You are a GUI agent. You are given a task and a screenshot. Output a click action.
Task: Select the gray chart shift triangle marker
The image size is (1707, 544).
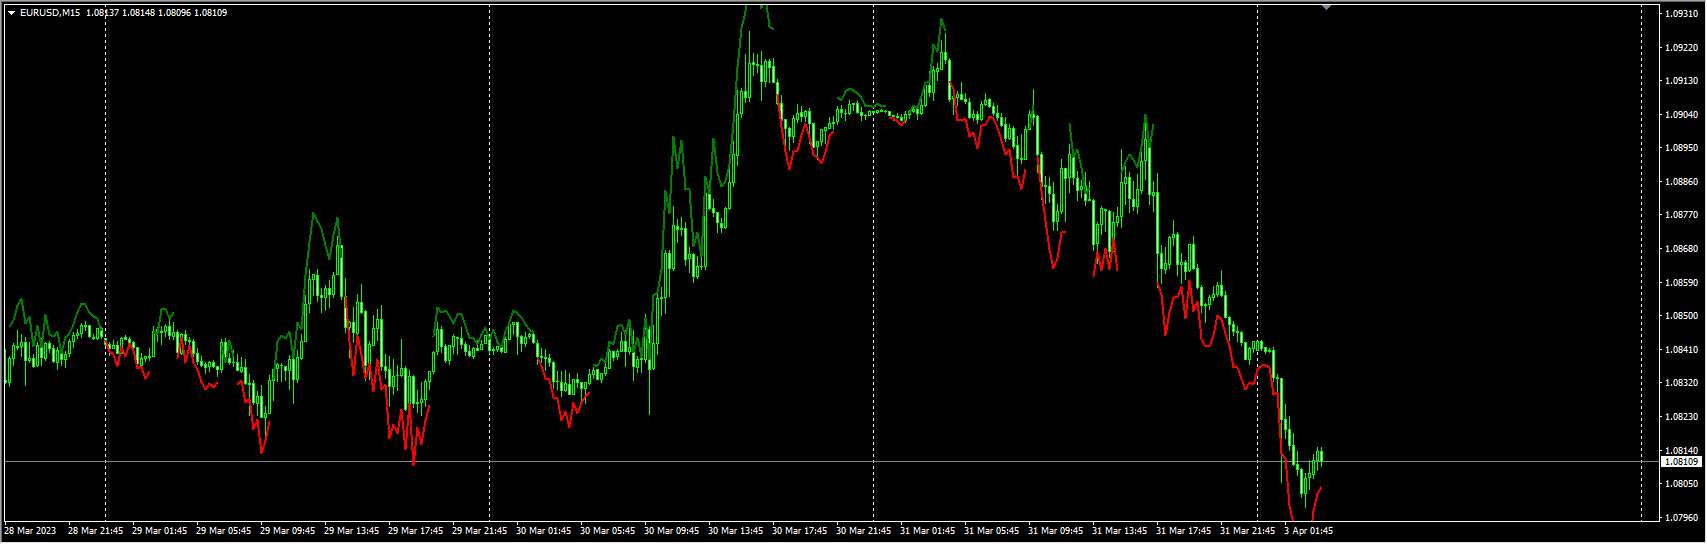1326,7
